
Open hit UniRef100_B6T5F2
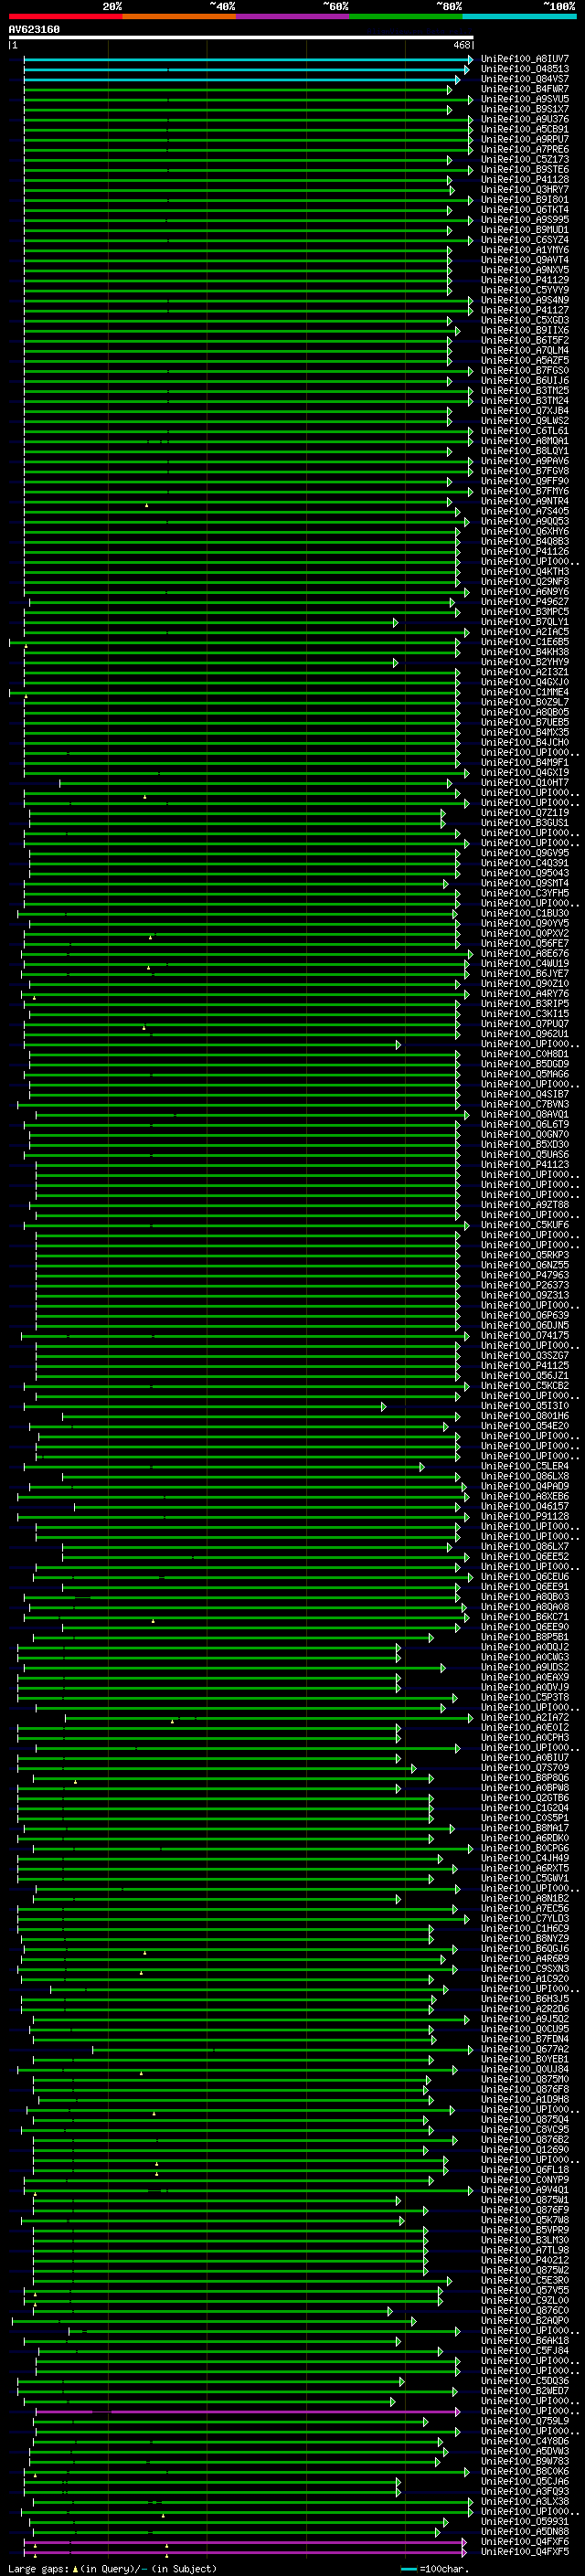point(525,340)
